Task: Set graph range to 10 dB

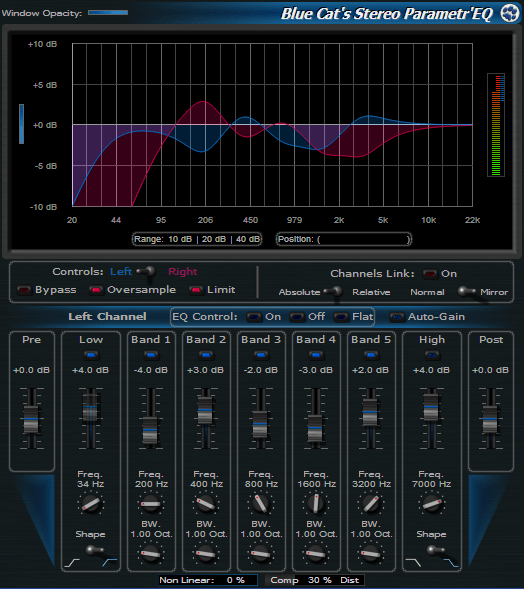Action: point(180,239)
